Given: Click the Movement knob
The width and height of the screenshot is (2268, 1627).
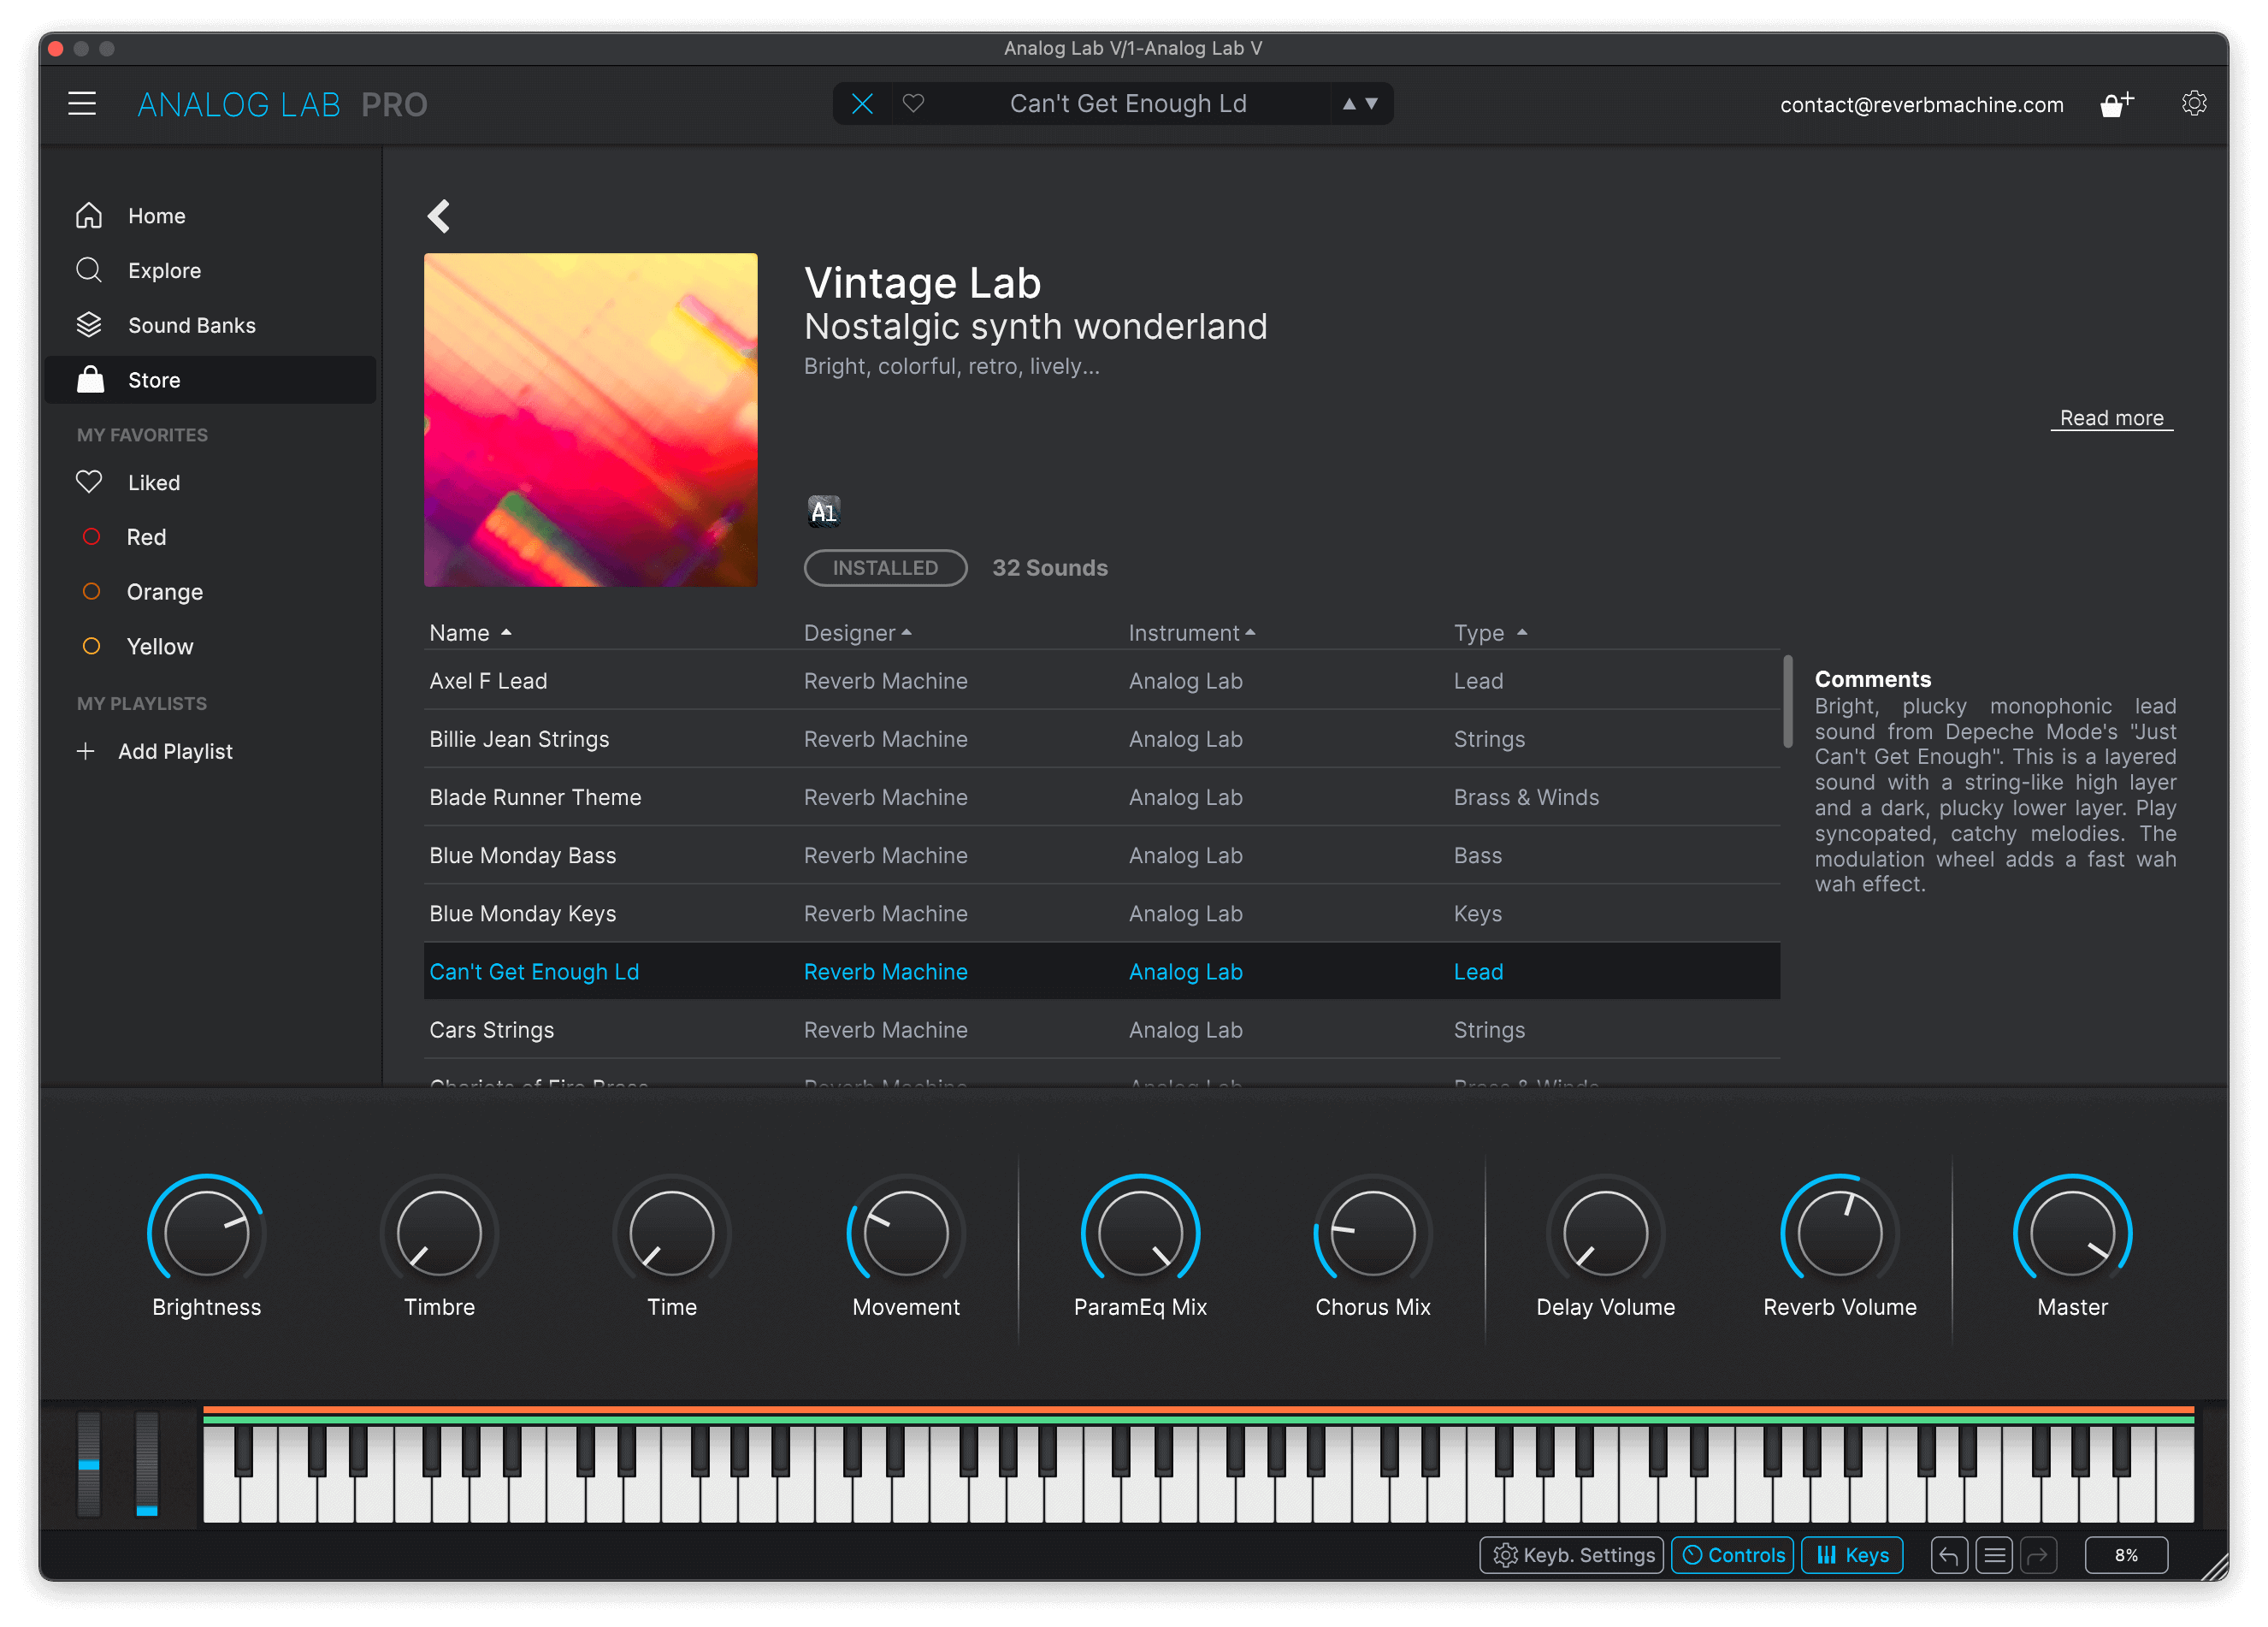Looking at the screenshot, I should coord(906,1232).
